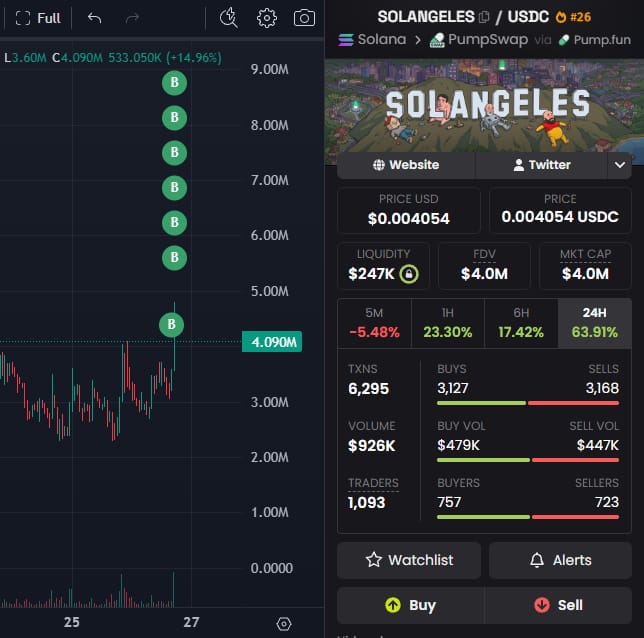Click the Pump.fun pill icon

pos(564,40)
